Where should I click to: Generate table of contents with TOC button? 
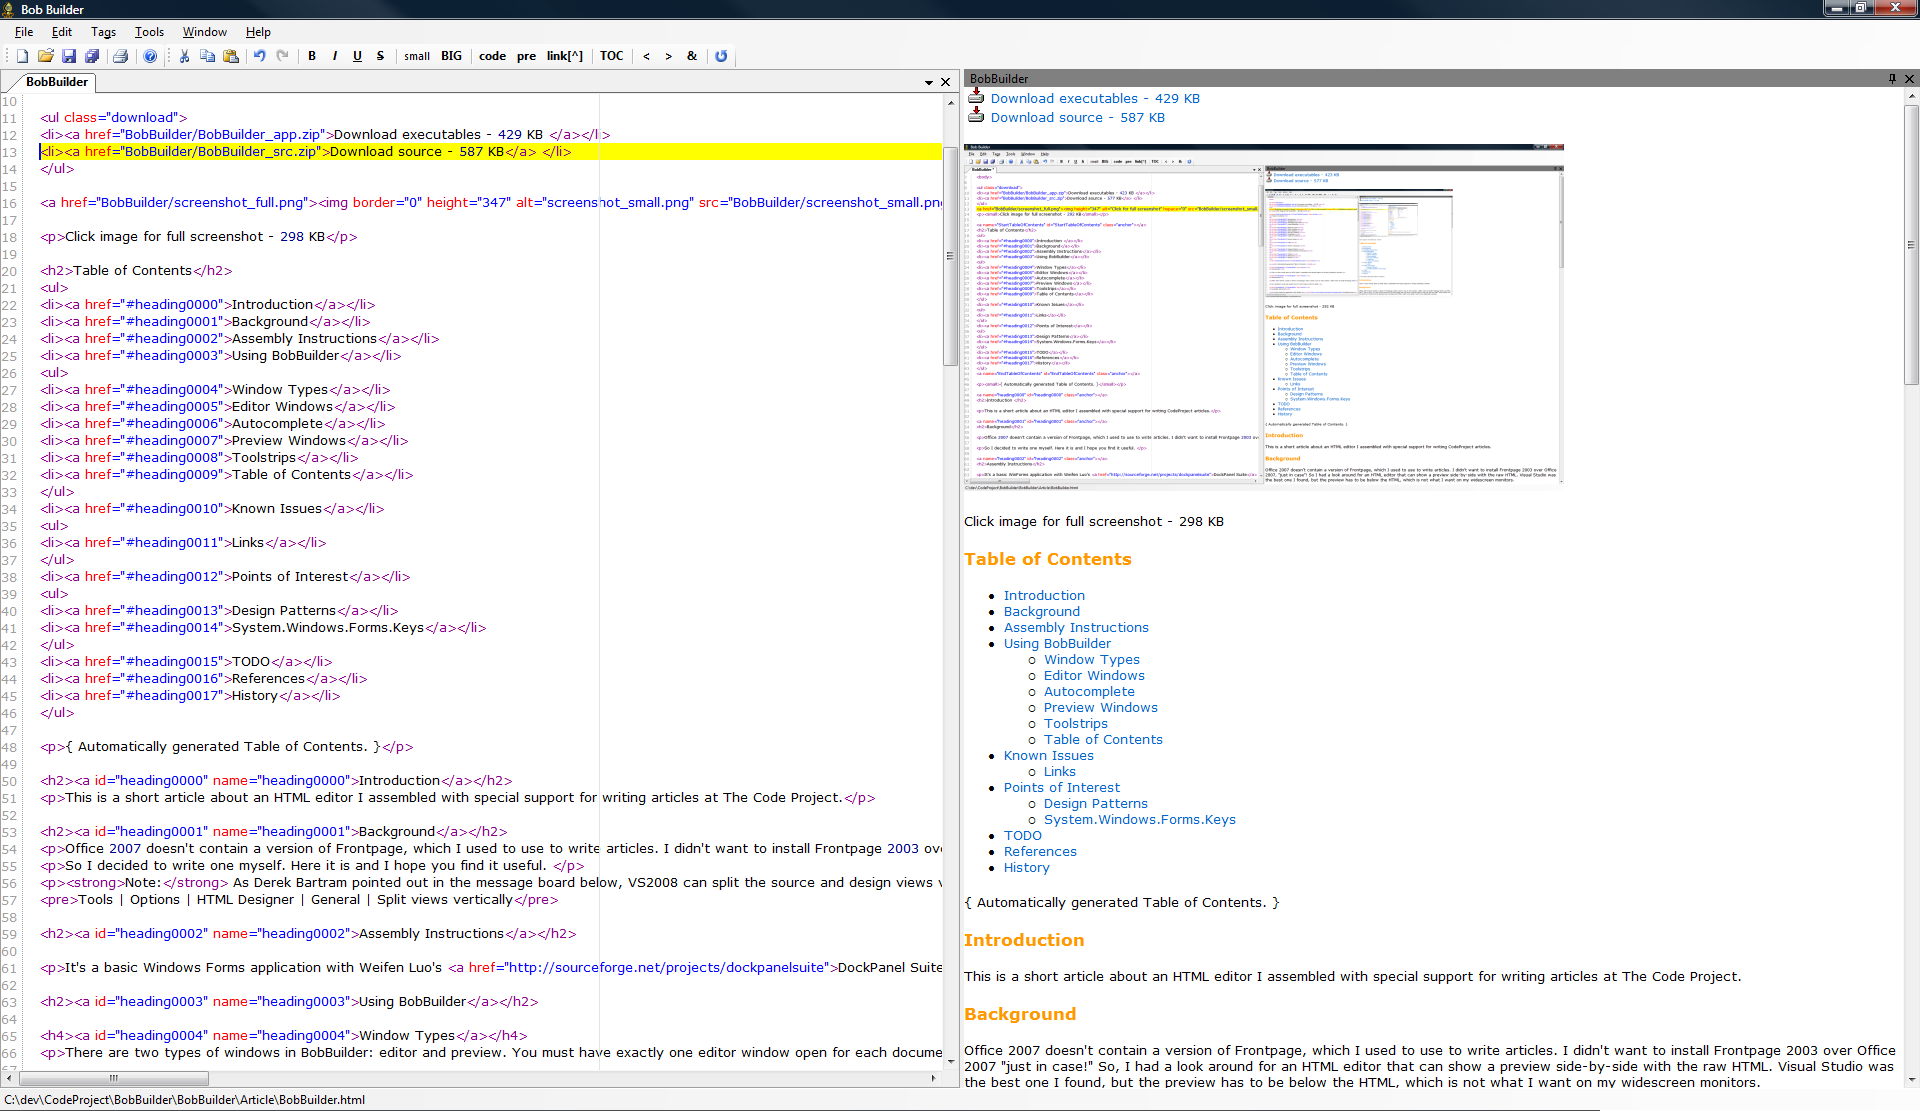click(612, 56)
